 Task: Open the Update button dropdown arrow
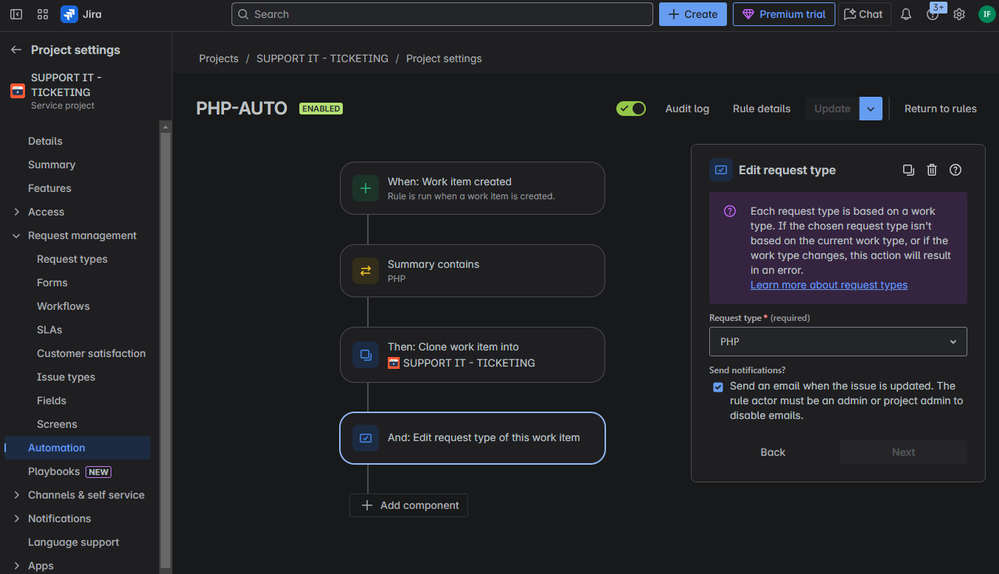[x=870, y=109]
